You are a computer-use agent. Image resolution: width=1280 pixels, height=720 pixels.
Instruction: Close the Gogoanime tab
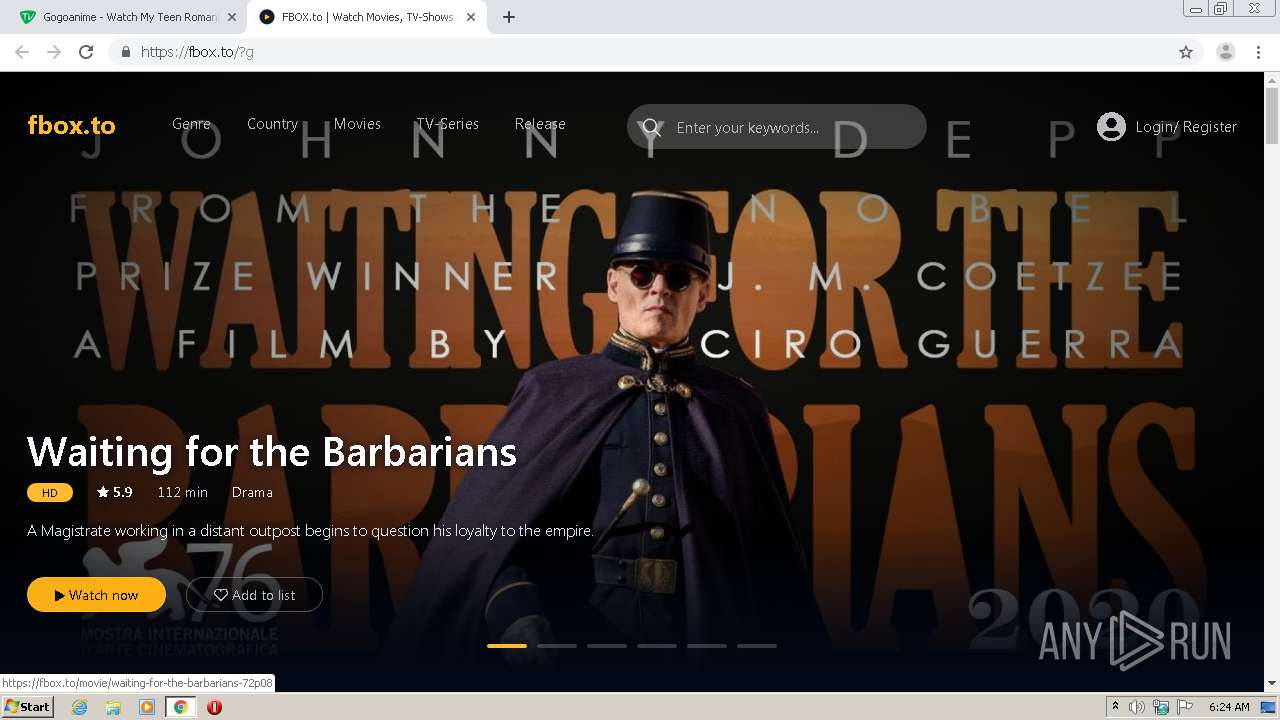tap(232, 17)
